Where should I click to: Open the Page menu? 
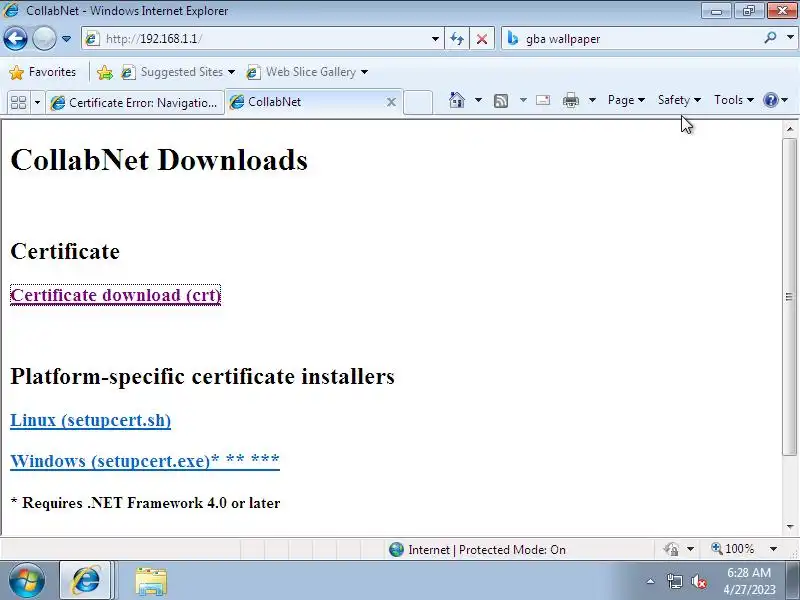point(626,100)
